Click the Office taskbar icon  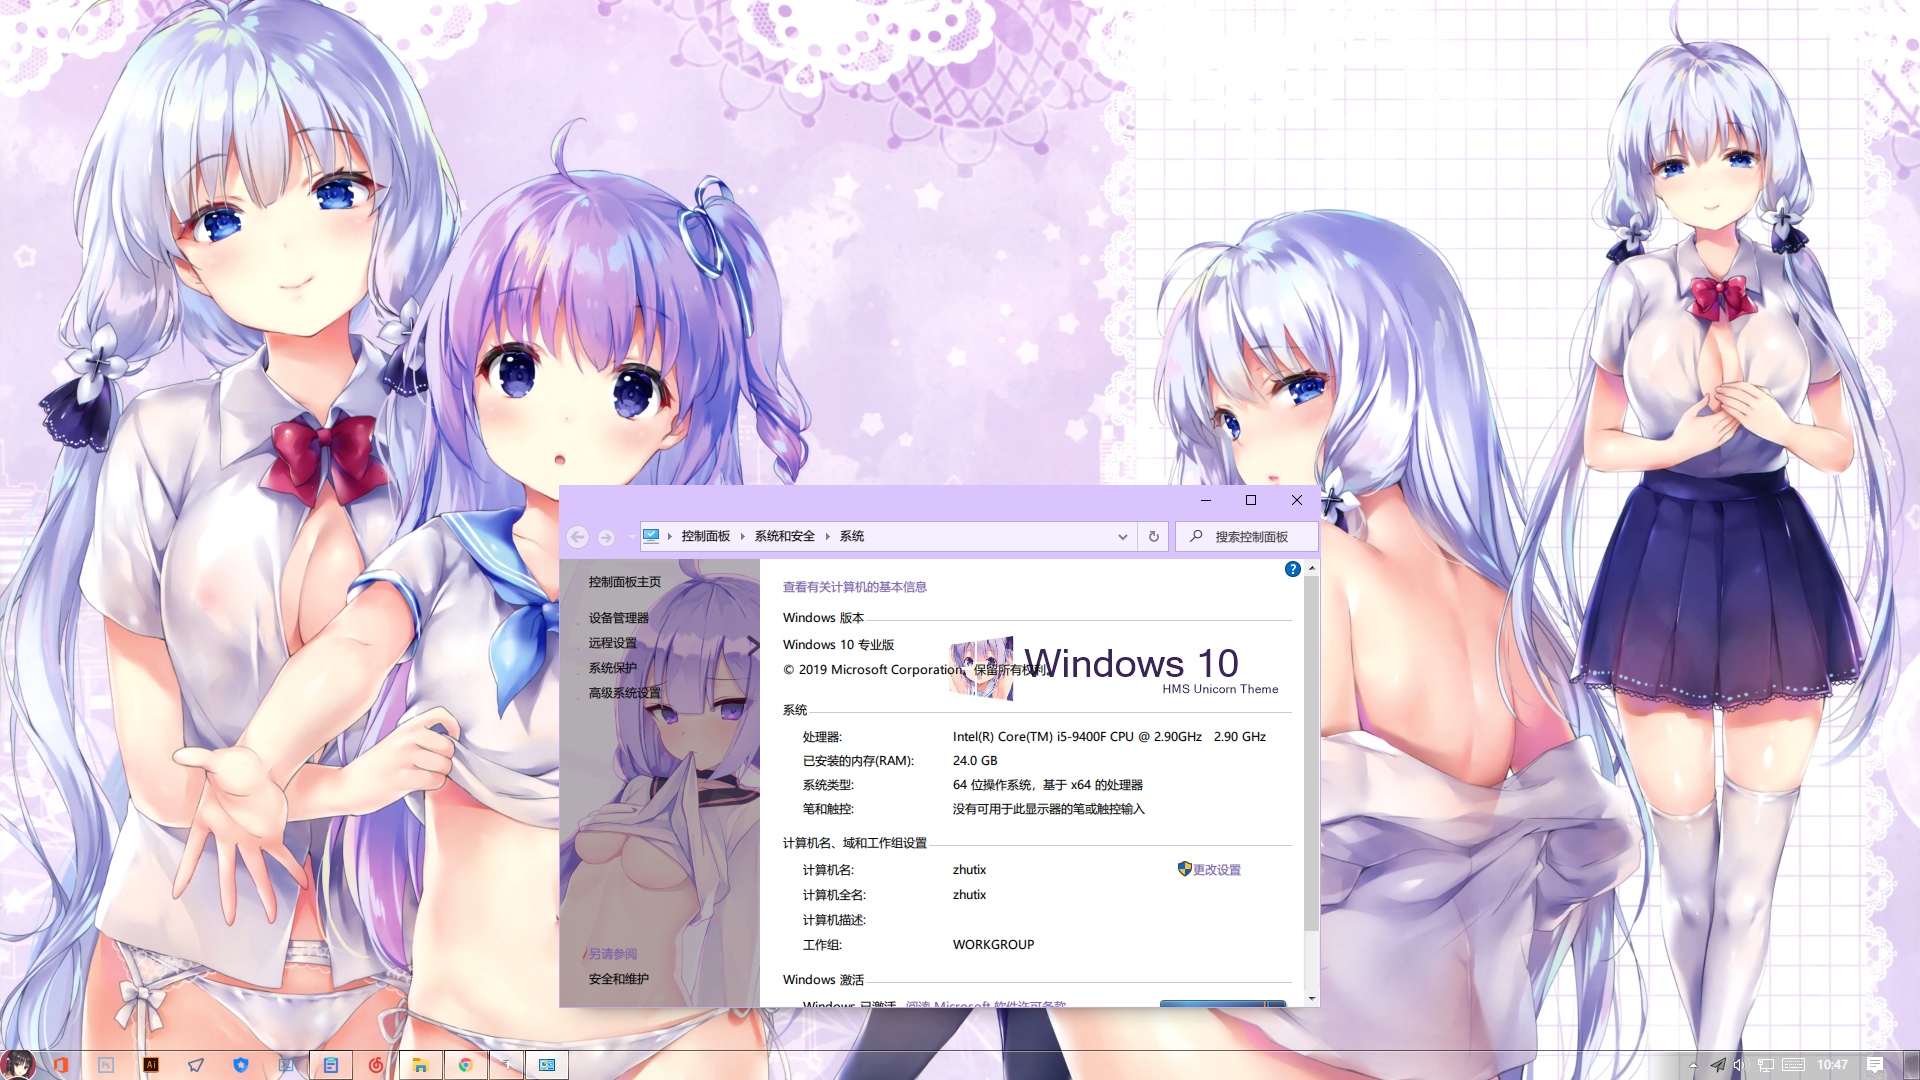60,1065
